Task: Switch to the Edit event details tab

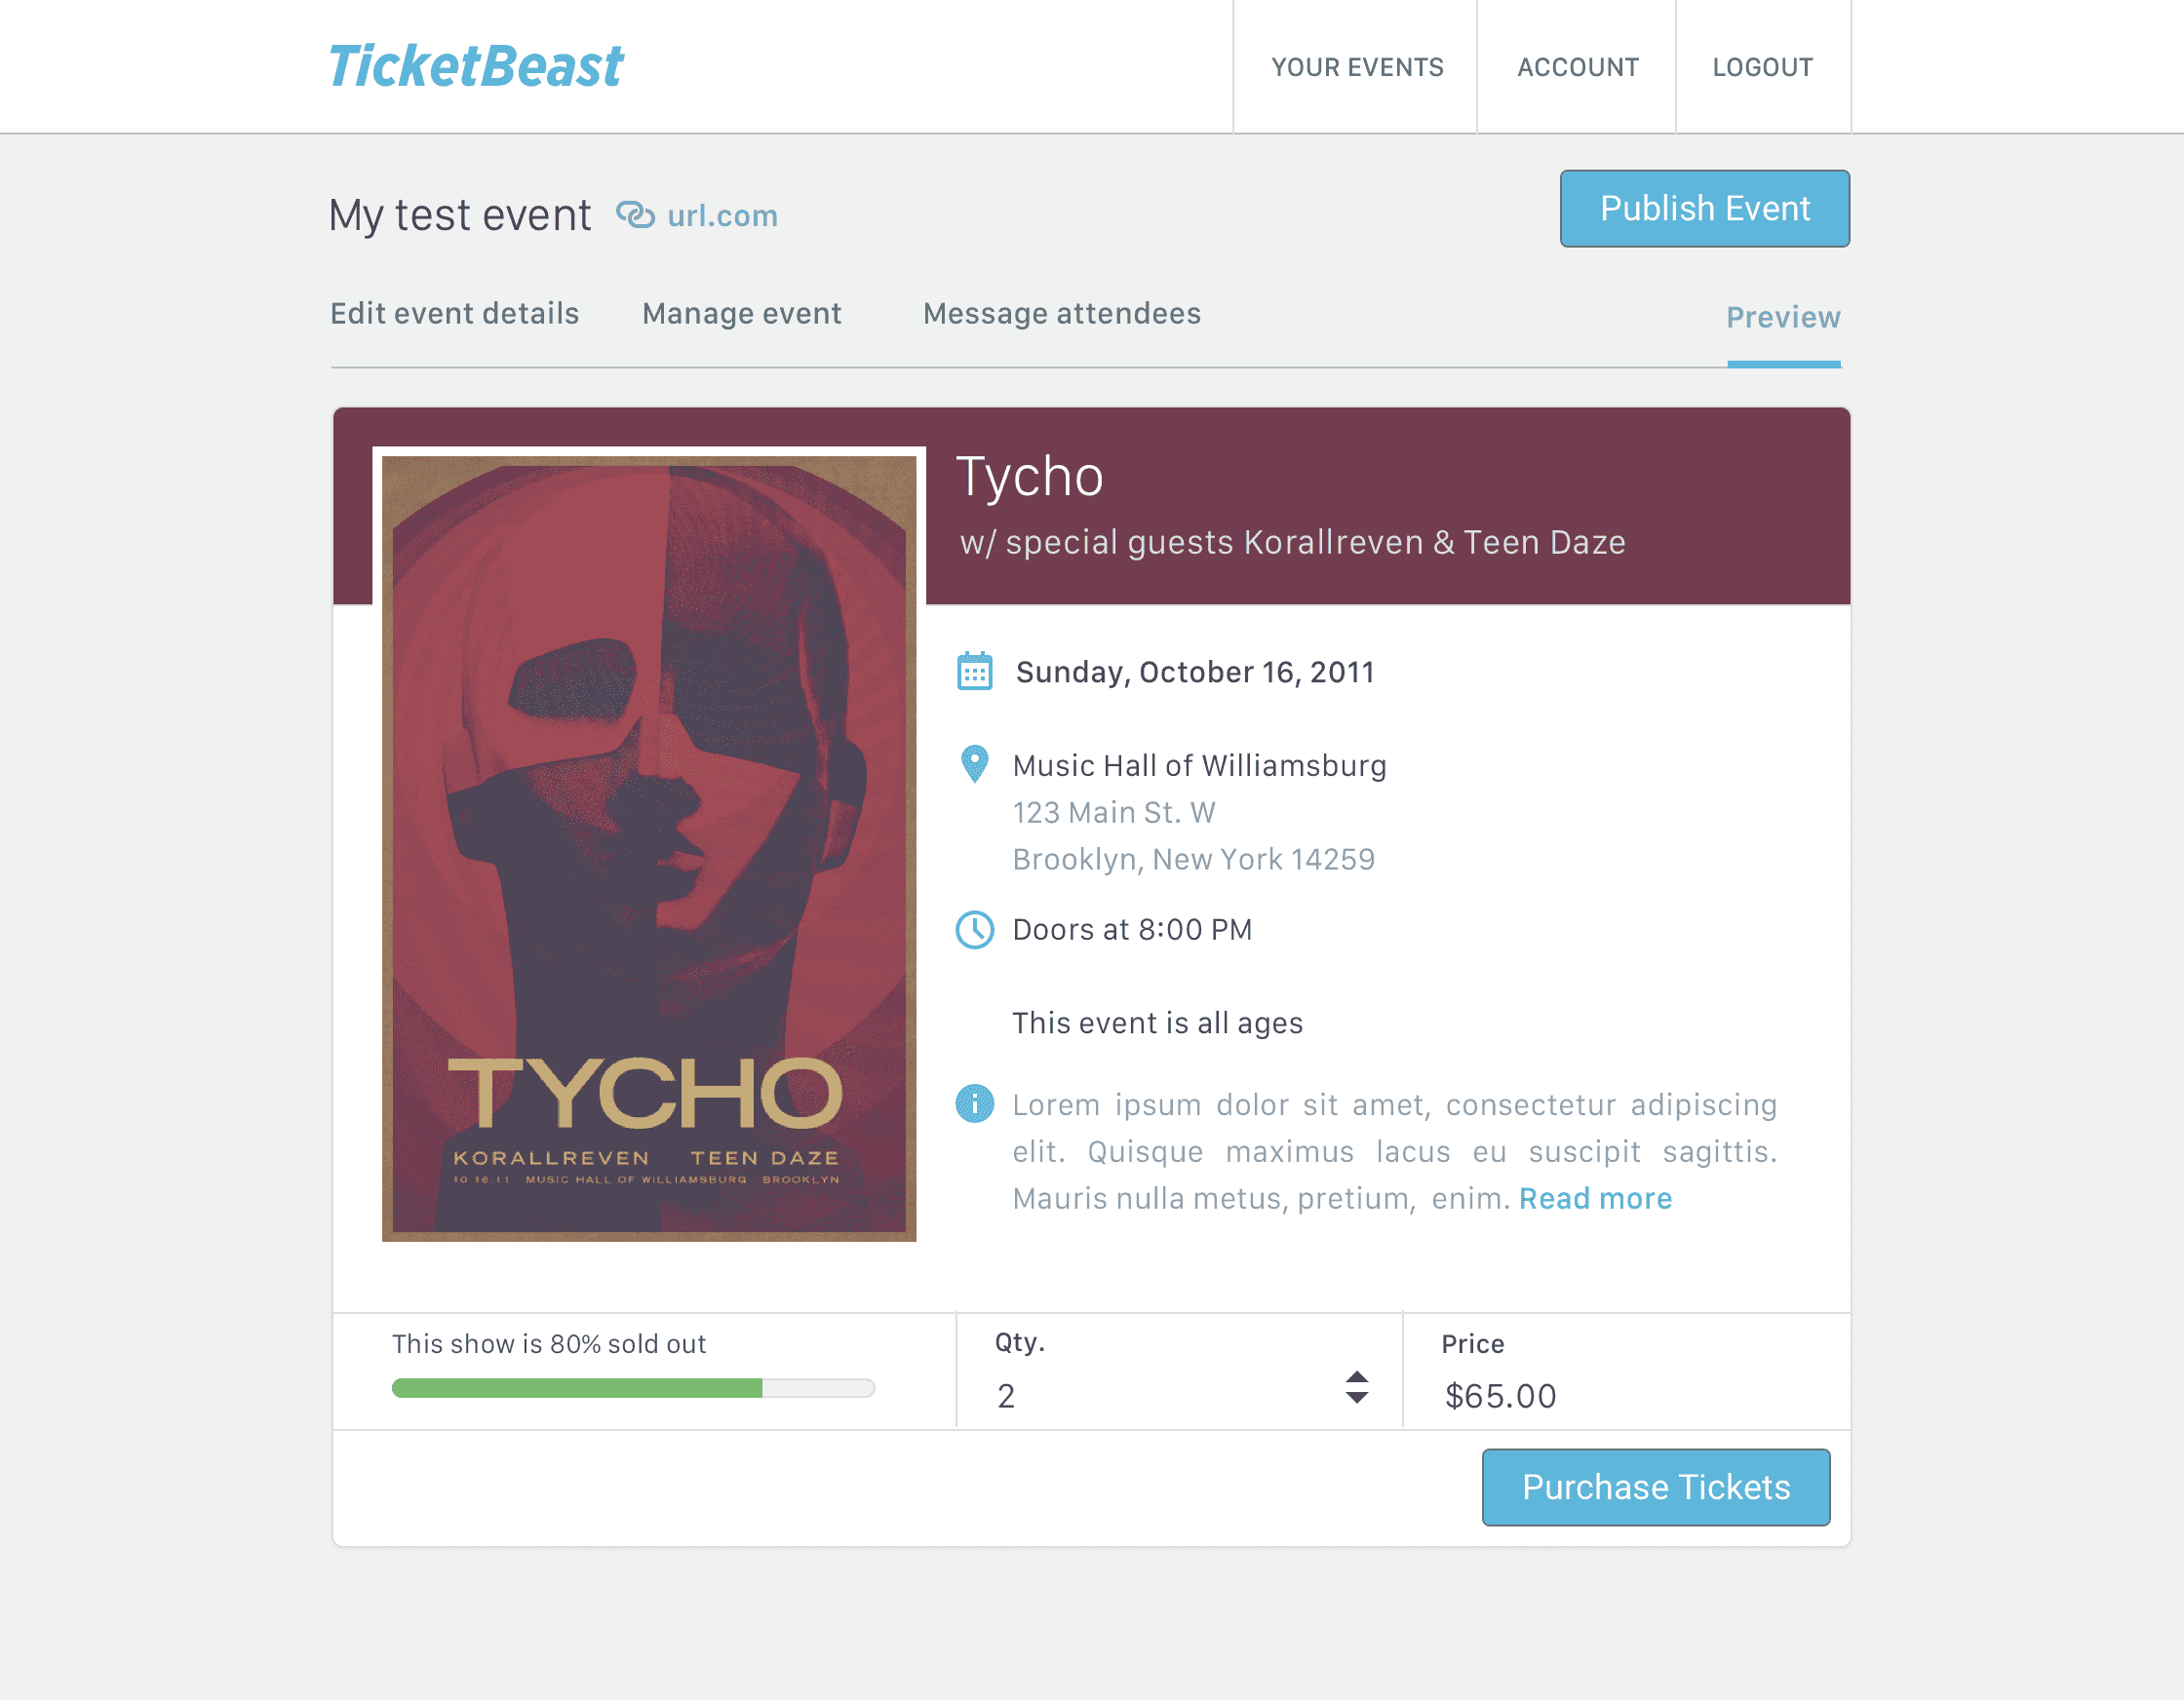Action: point(455,314)
